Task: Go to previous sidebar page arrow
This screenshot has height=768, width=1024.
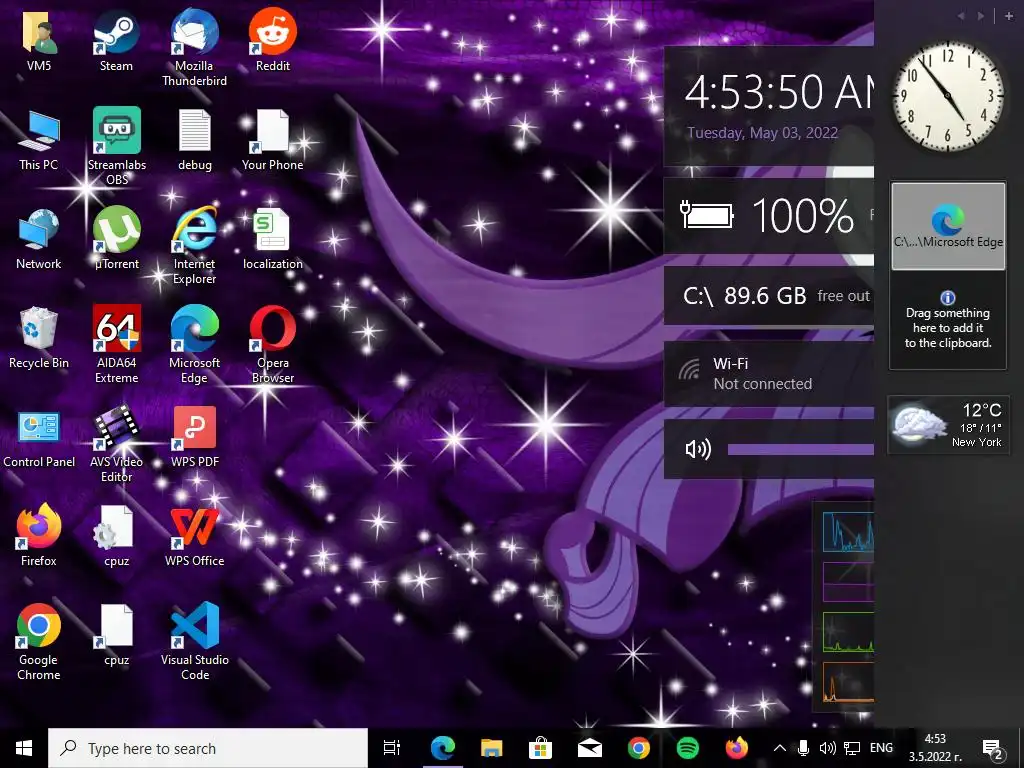Action: pos(961,16)
